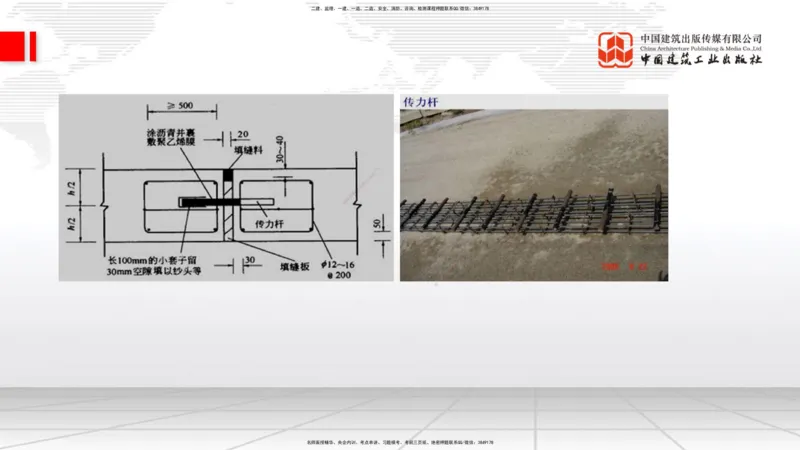This screenshot has width=800, height=450.
Task: Click the joint cross-section diagram
Action: tap(225, 188)
